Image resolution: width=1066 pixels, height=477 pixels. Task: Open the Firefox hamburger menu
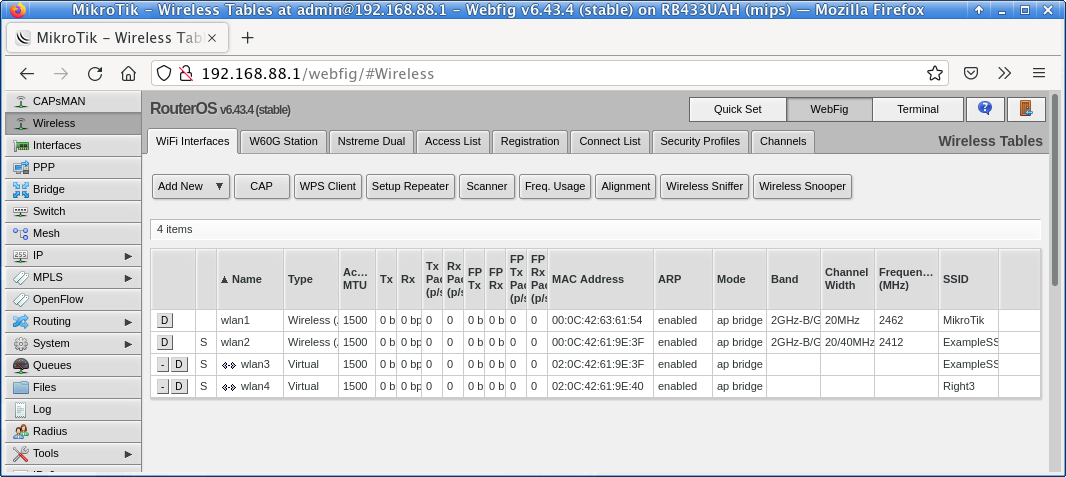[1039, 73]
